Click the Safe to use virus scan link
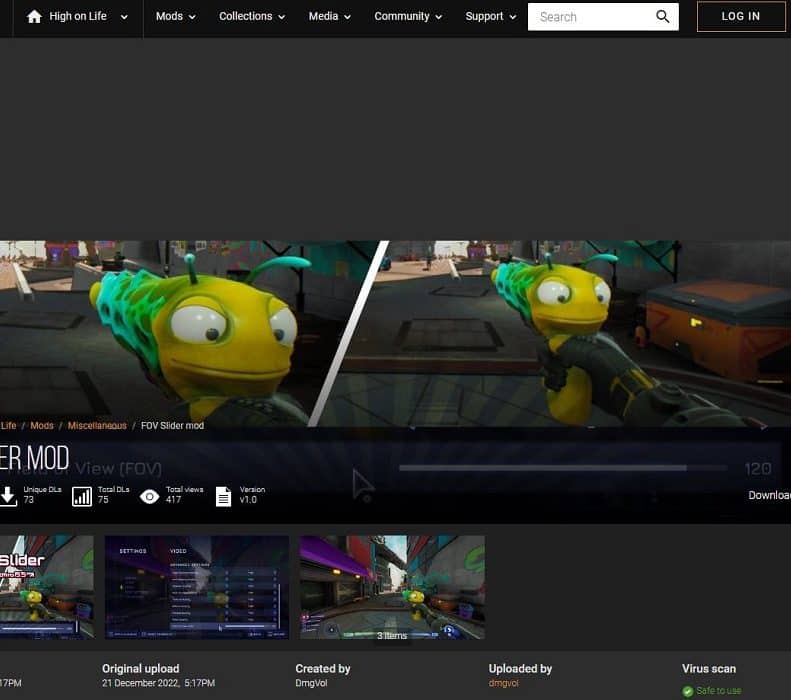The image size is (791, 700). click(x=718, y=690)
